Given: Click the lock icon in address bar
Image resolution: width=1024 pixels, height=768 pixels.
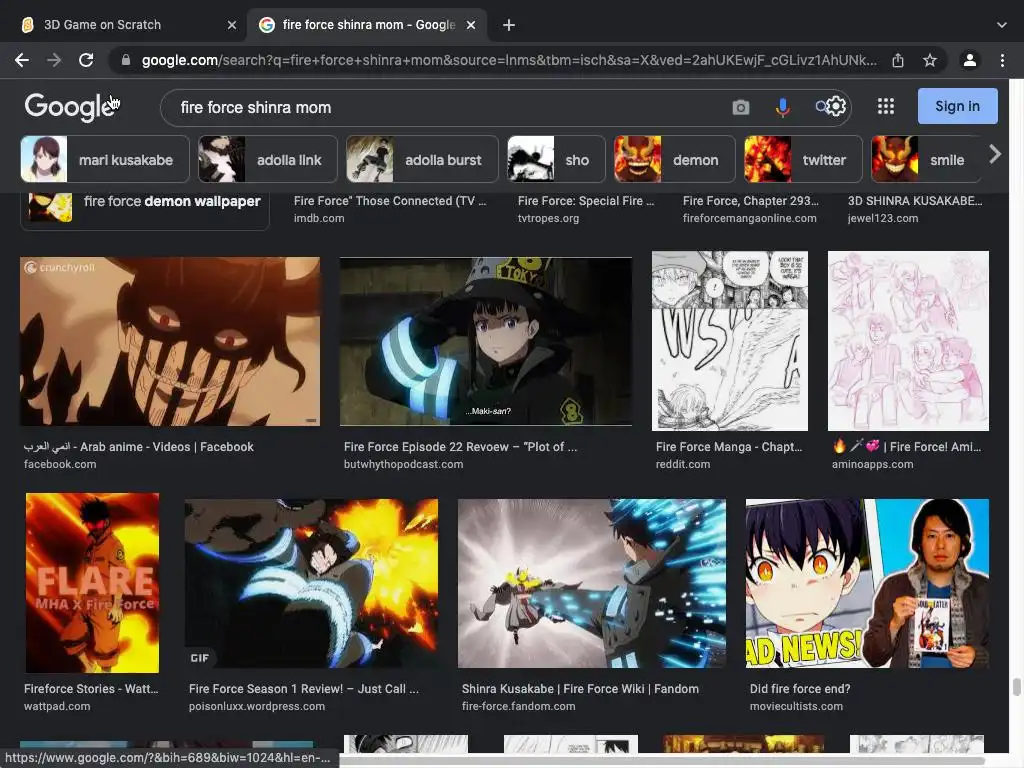Looking at the screenshot, I should coord(126,60).
